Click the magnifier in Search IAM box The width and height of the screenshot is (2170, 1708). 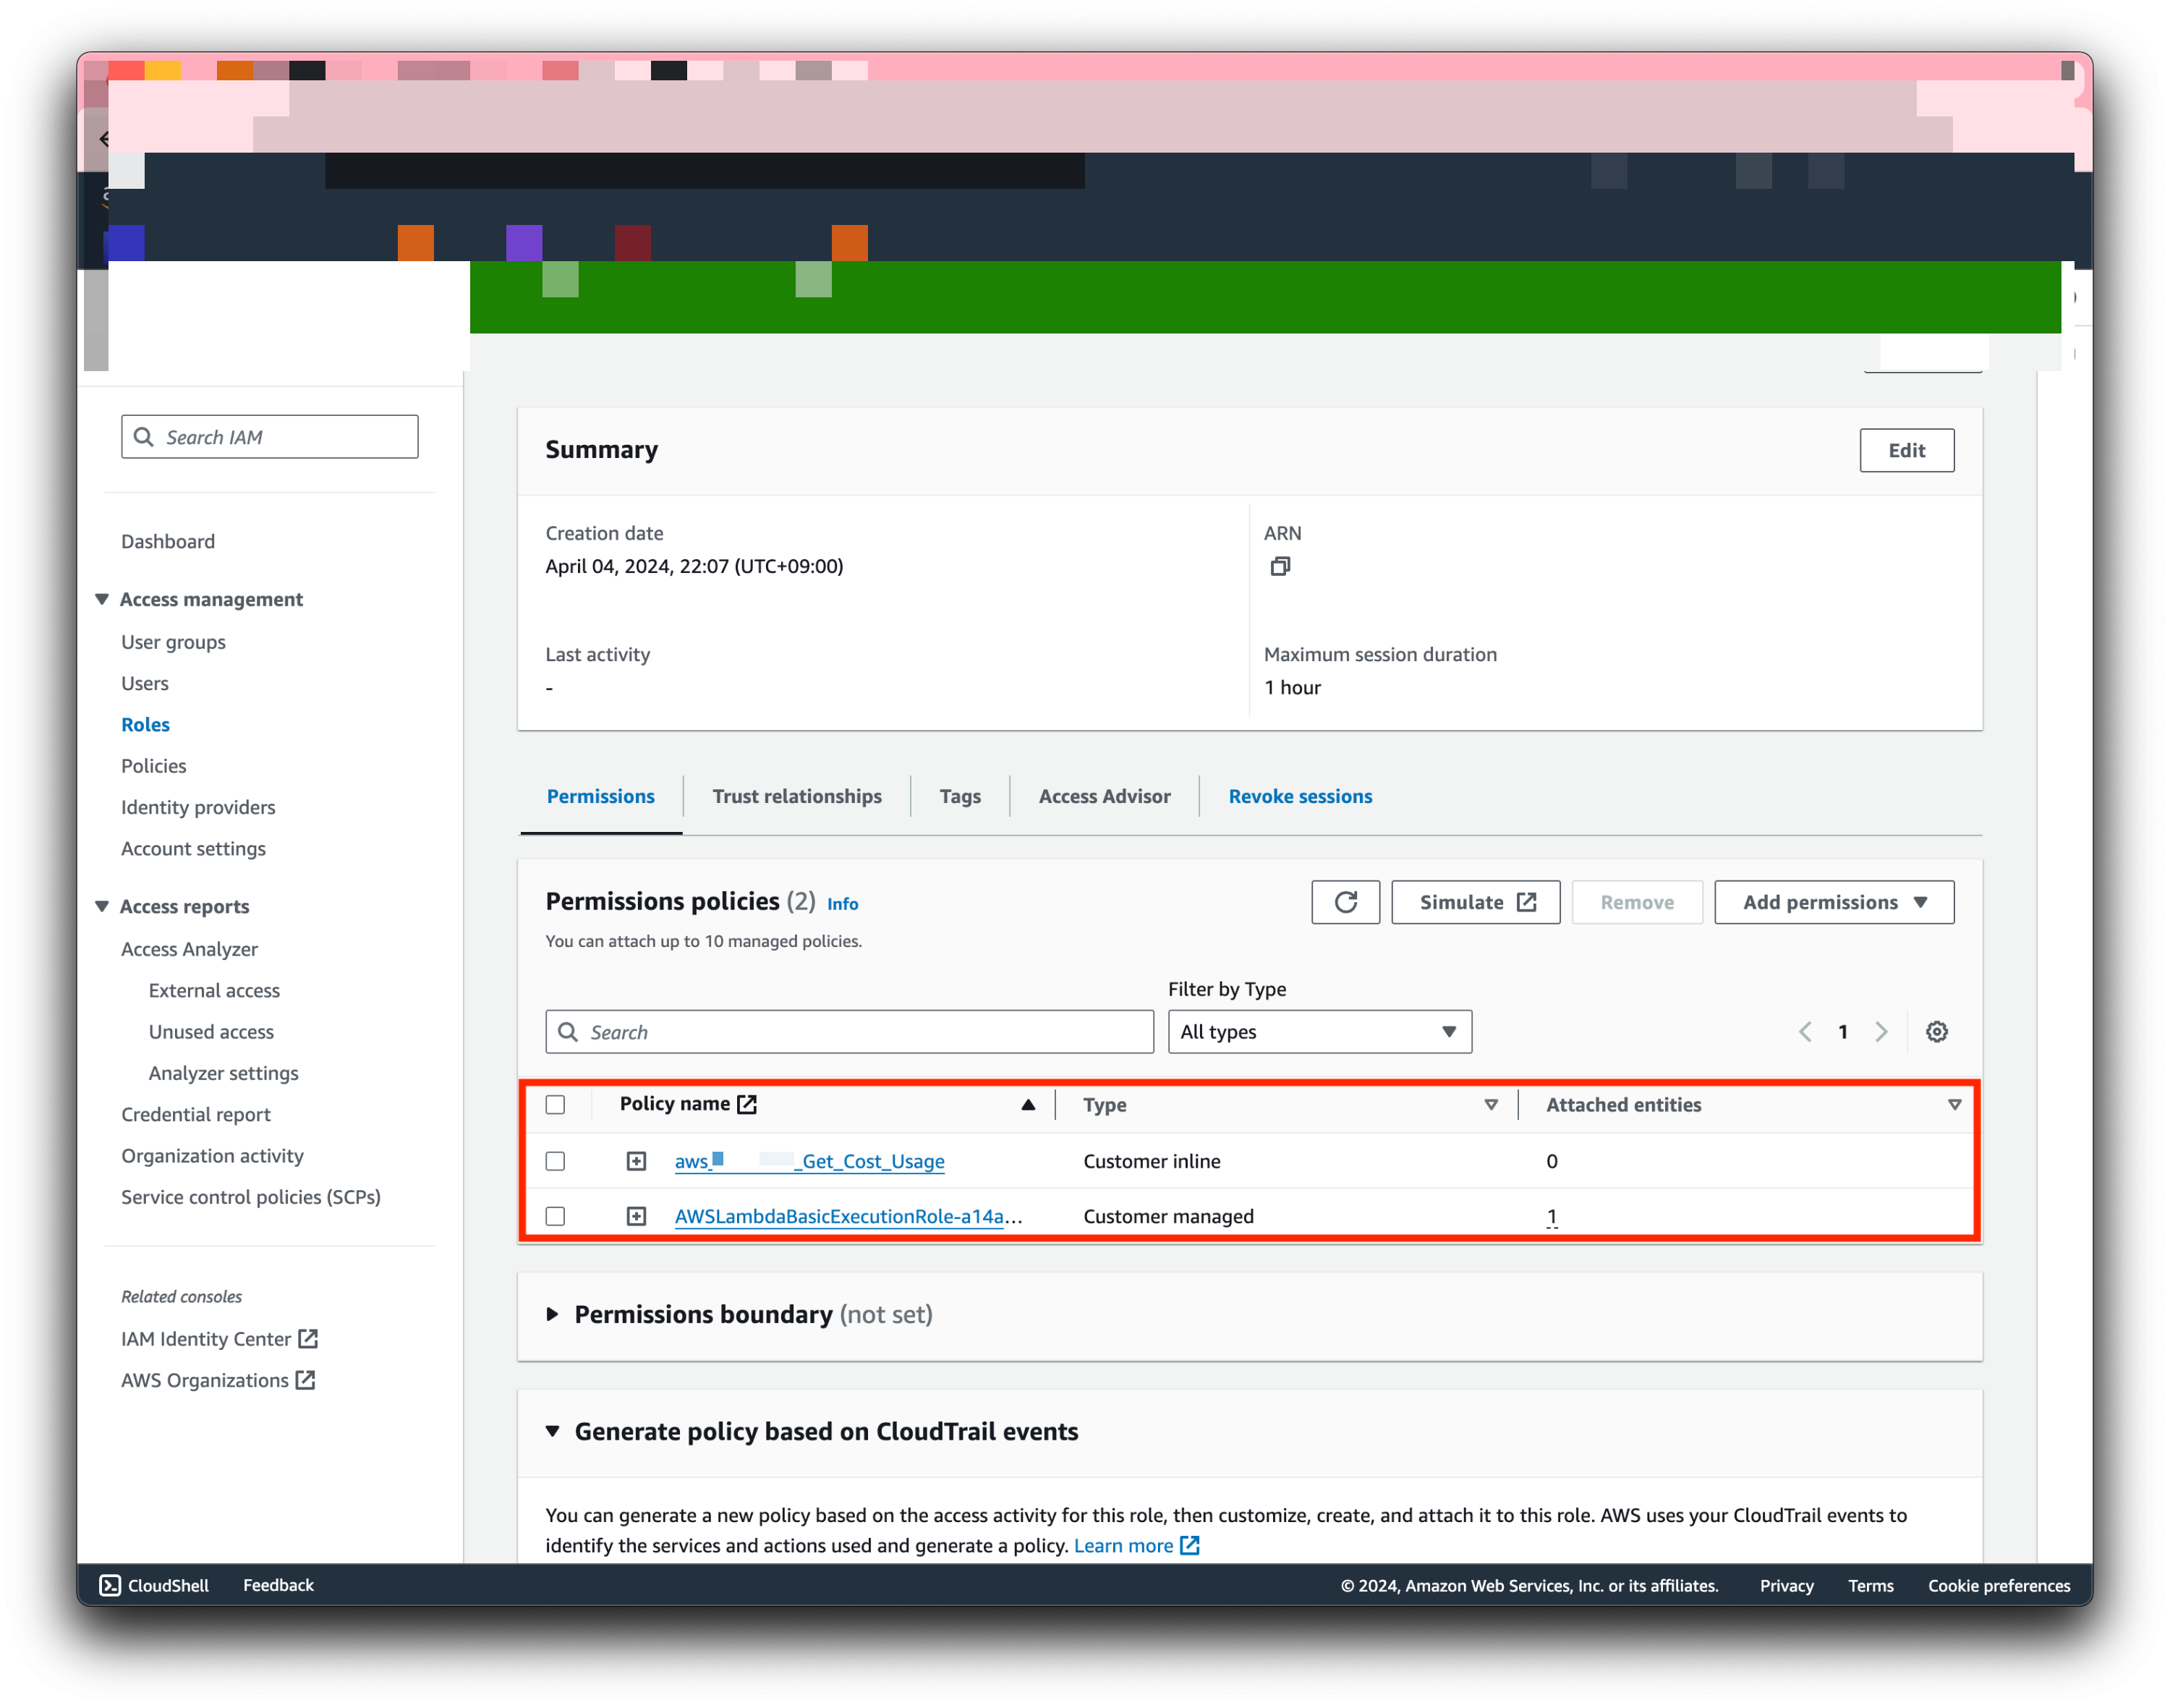144,437
